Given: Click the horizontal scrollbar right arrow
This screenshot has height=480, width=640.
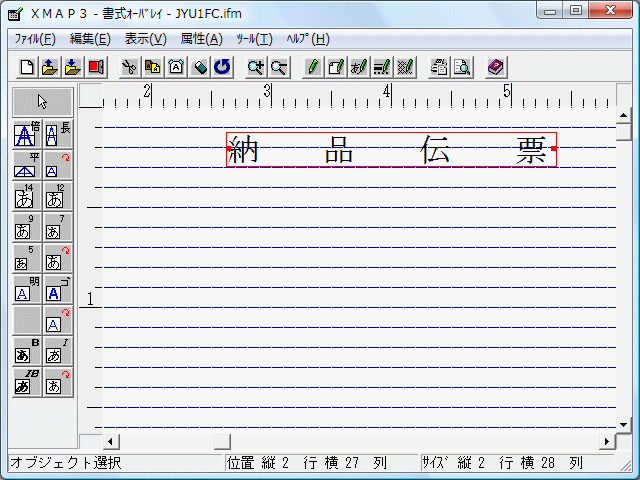Looking at the screenshot, I should [607, 441].
